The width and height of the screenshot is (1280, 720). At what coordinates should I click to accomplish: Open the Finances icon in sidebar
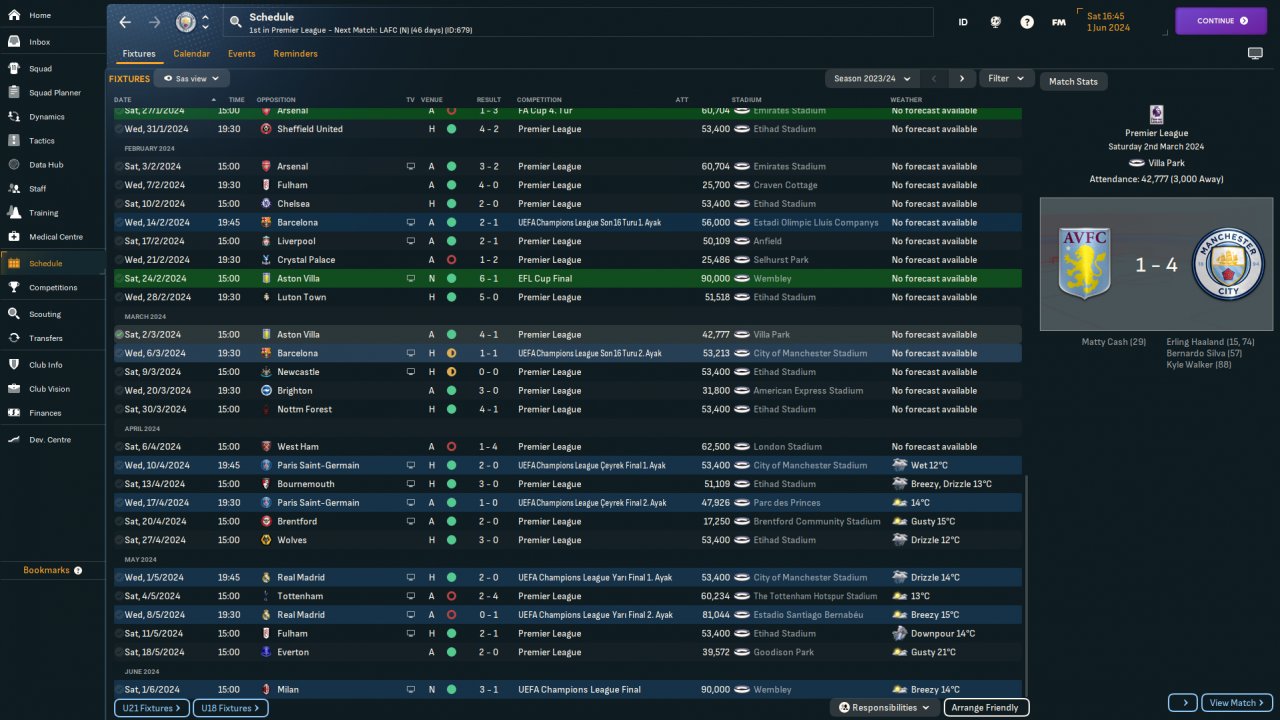tap(14, 413)
